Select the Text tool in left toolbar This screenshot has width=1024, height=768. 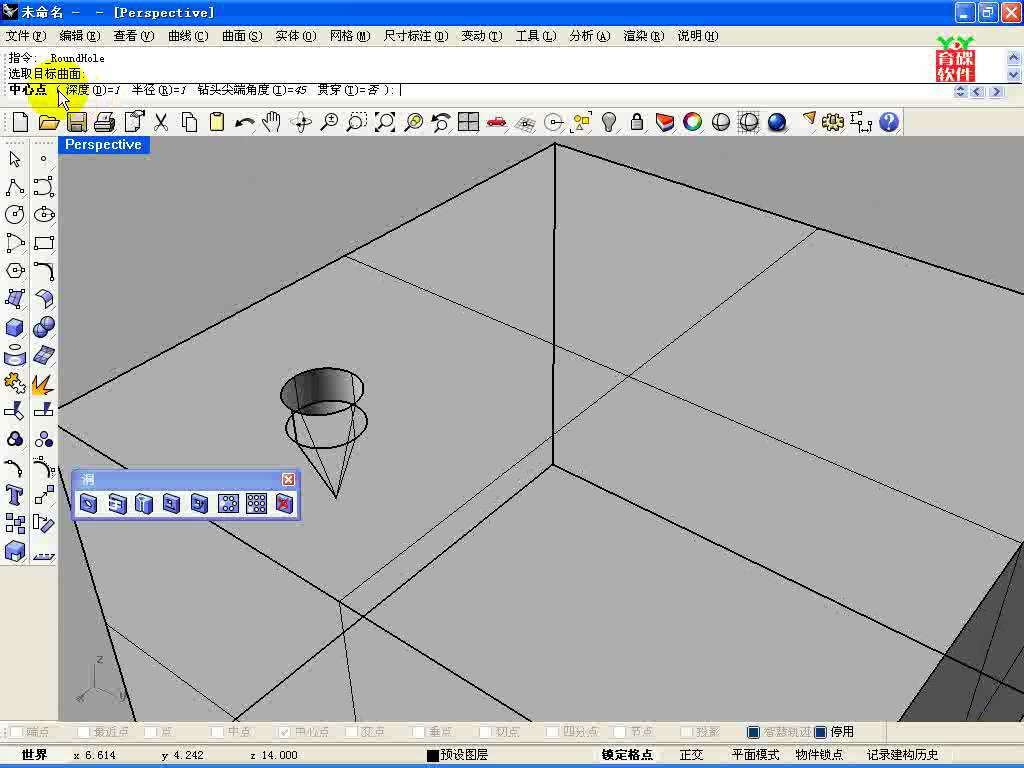[x=15, y=495]
